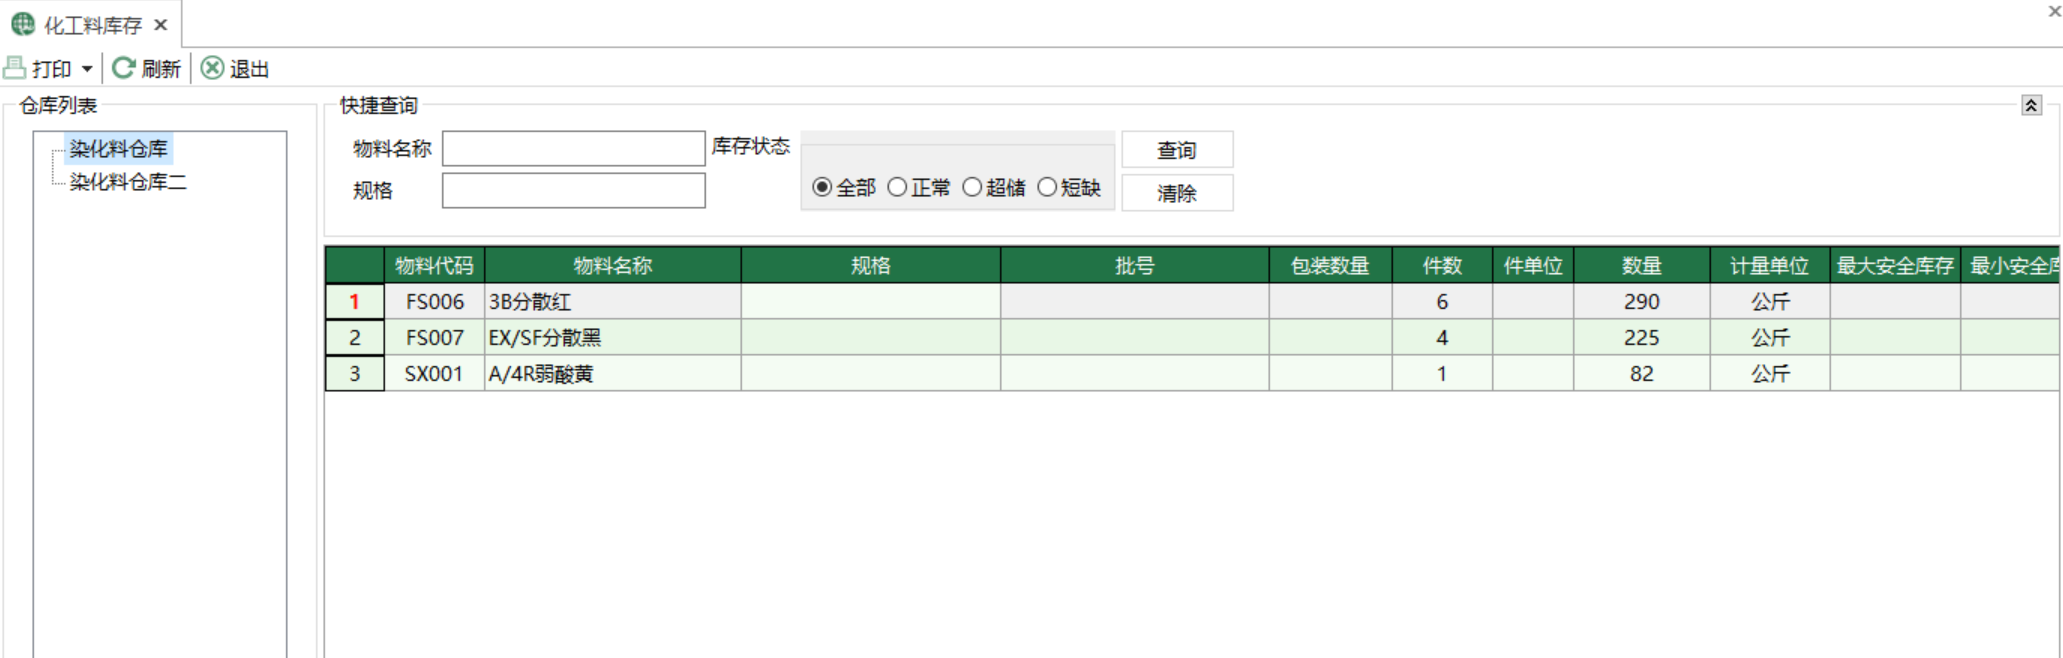Screen dimensions: 2063x658
Task: Click the SX001 material code cell
Action: tap(434, 373)
